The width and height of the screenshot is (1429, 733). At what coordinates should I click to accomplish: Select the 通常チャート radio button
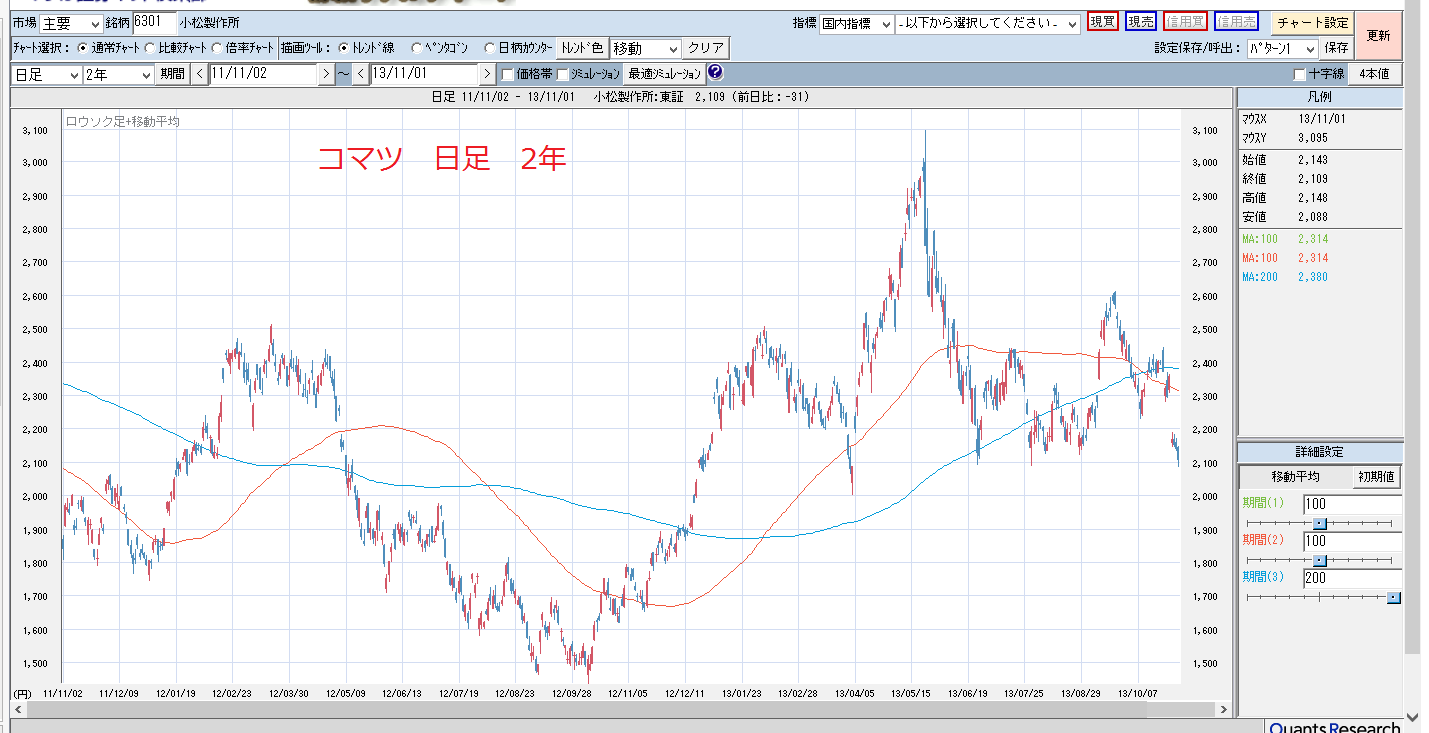click(x=83, y=48)
